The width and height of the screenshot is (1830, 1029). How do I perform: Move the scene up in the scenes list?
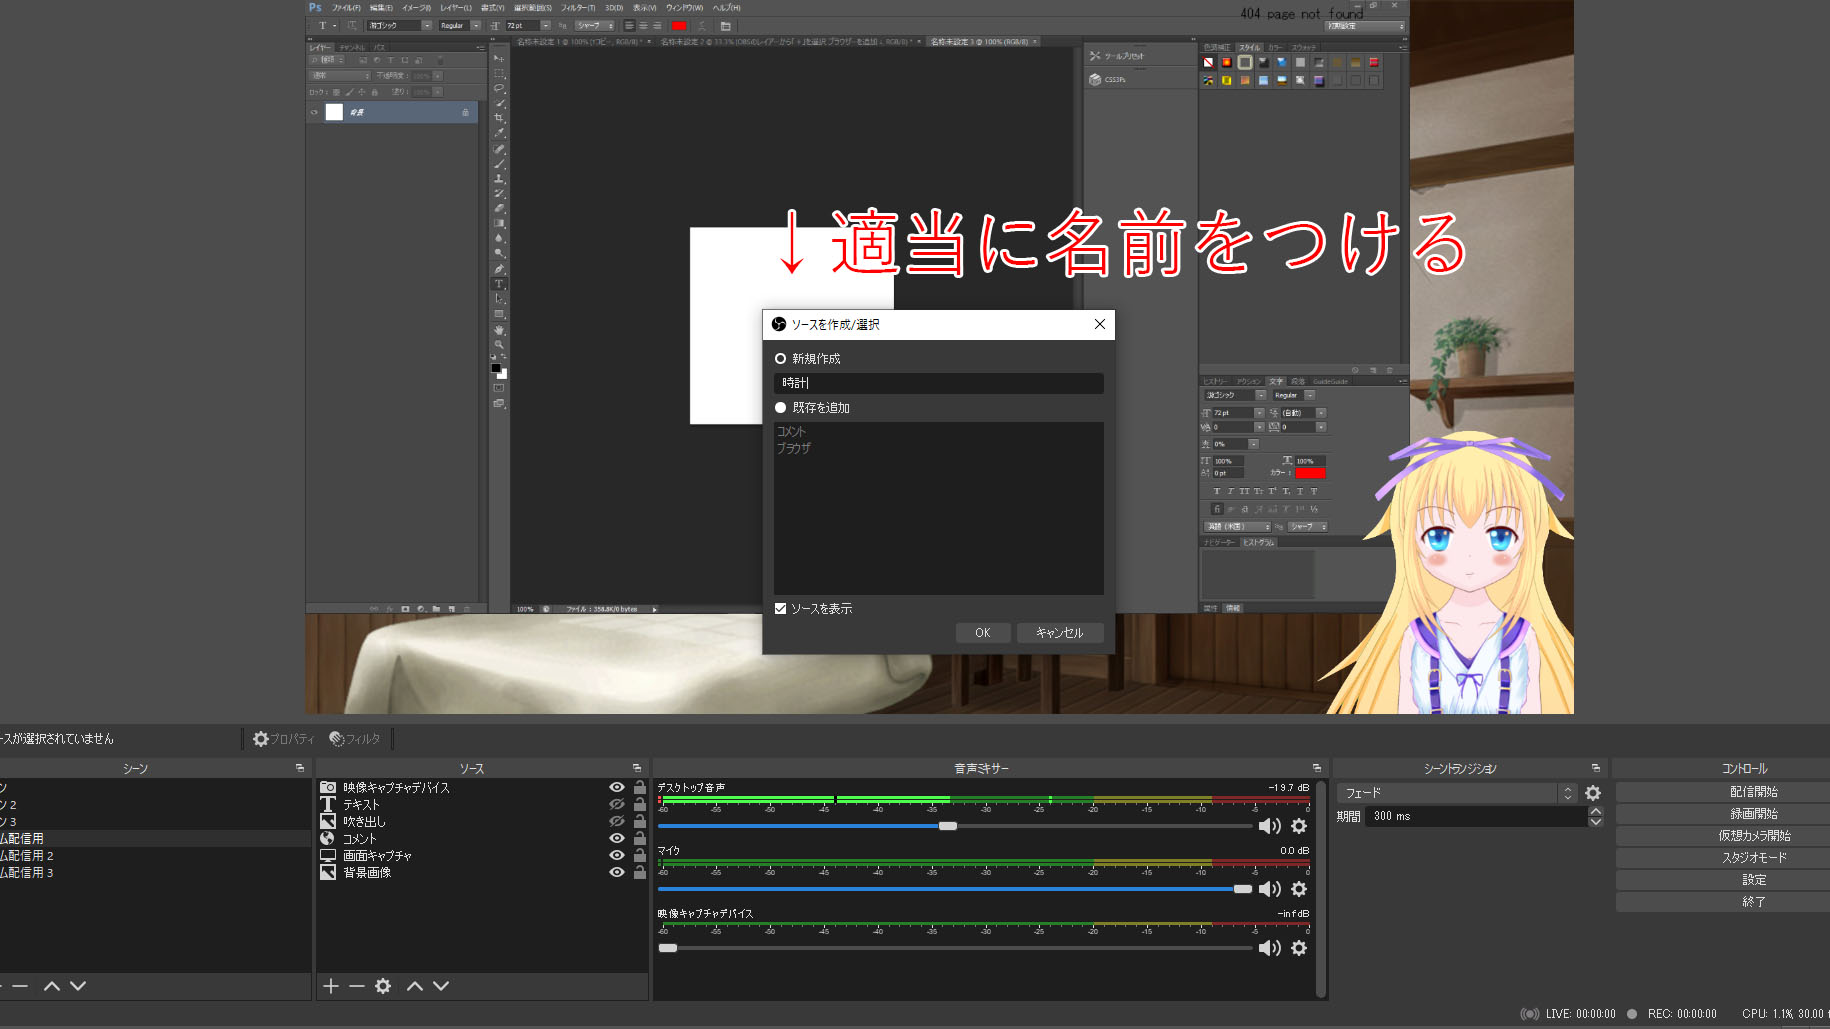[x=52, y=986]
